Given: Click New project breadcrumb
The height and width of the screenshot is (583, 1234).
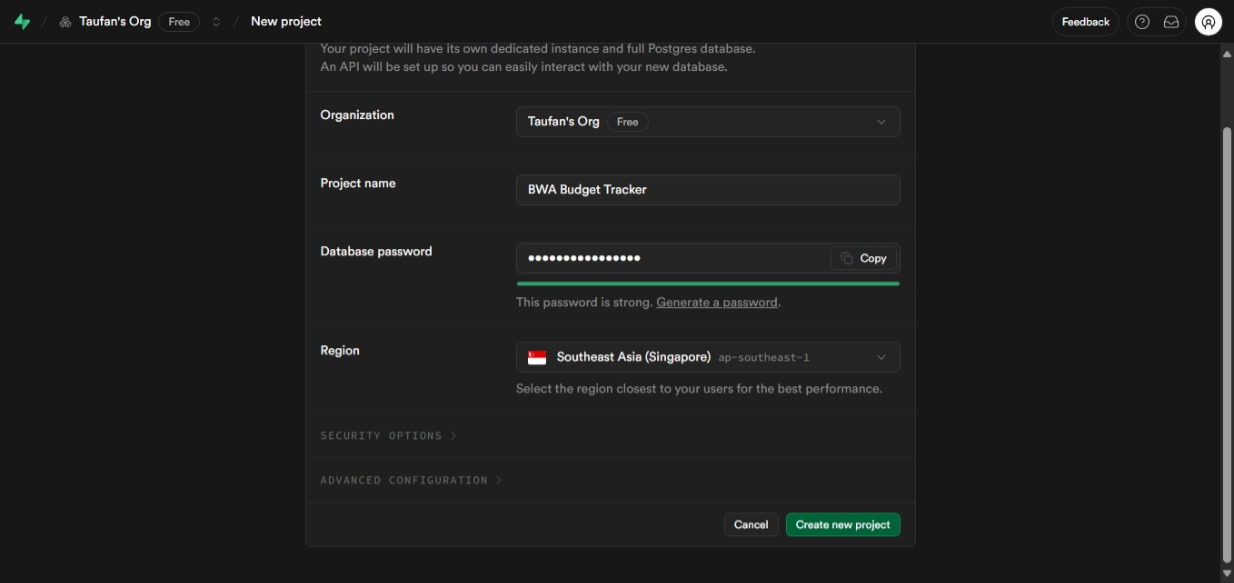Looking at the screenshot, I should click(286, 22).
